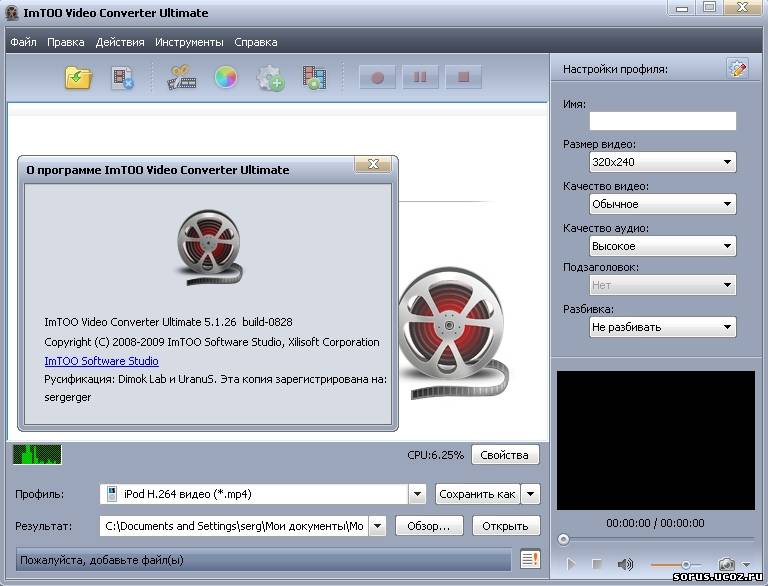Maximize the ImTOO main window
This screenshot has height=586, width=768.
(709, 7)
